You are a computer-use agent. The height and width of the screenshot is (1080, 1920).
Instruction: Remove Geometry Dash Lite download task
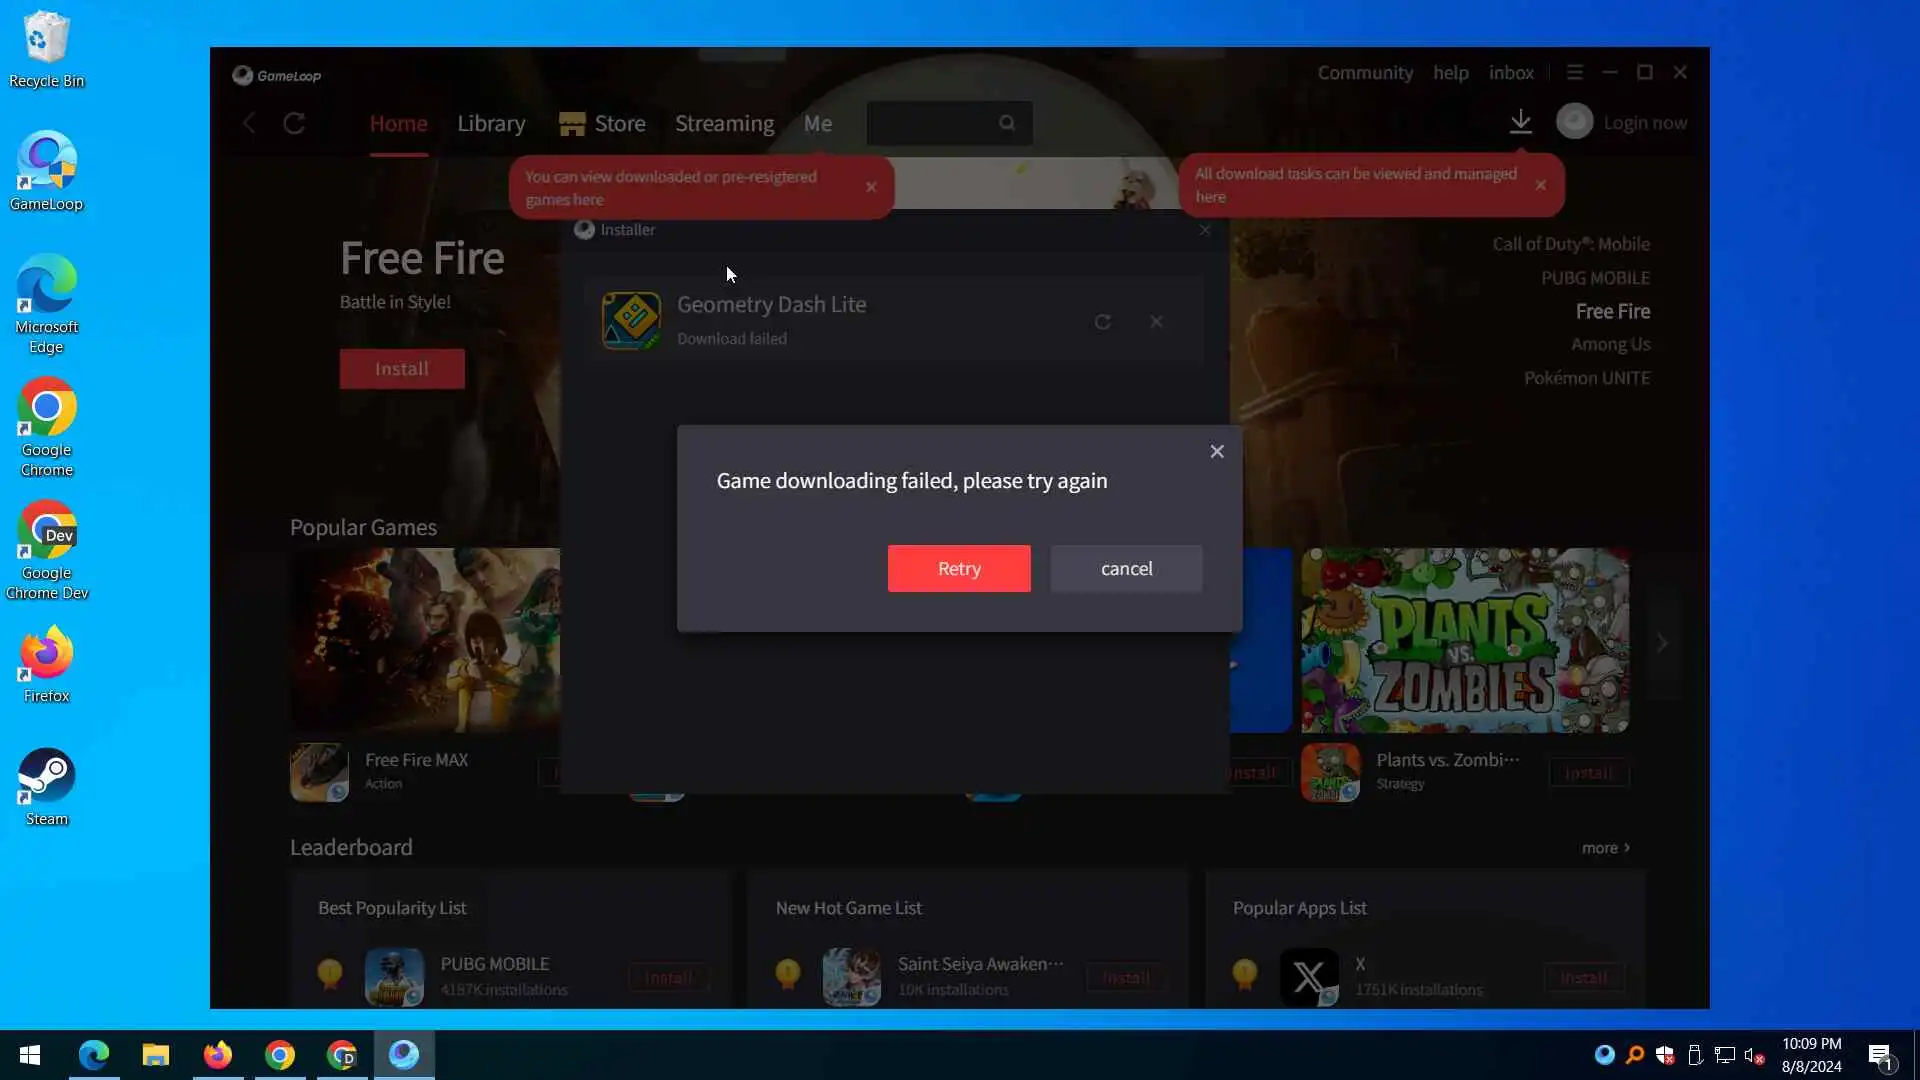pos(1156,322)
